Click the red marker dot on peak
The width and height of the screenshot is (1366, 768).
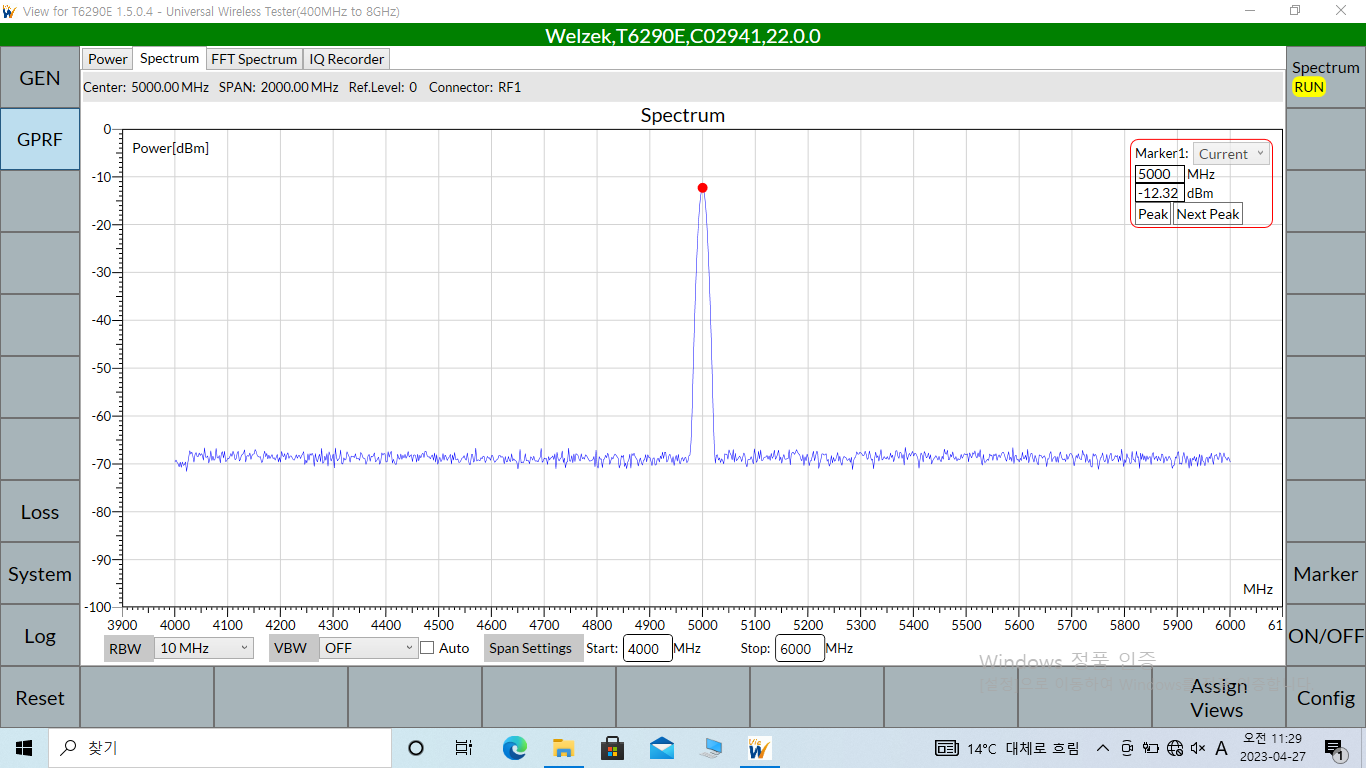[702, 188]
